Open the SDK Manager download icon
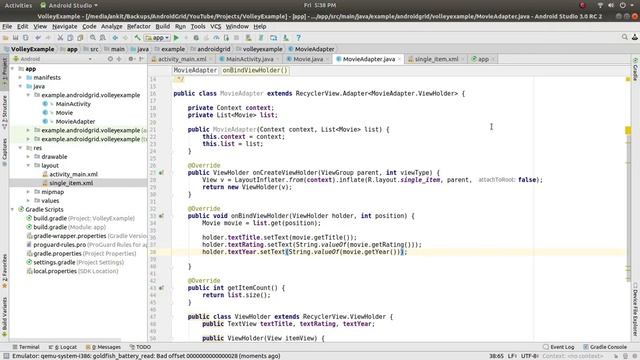Screen dimensions: 640x360 pyautogui.click(x=286, y=38)
